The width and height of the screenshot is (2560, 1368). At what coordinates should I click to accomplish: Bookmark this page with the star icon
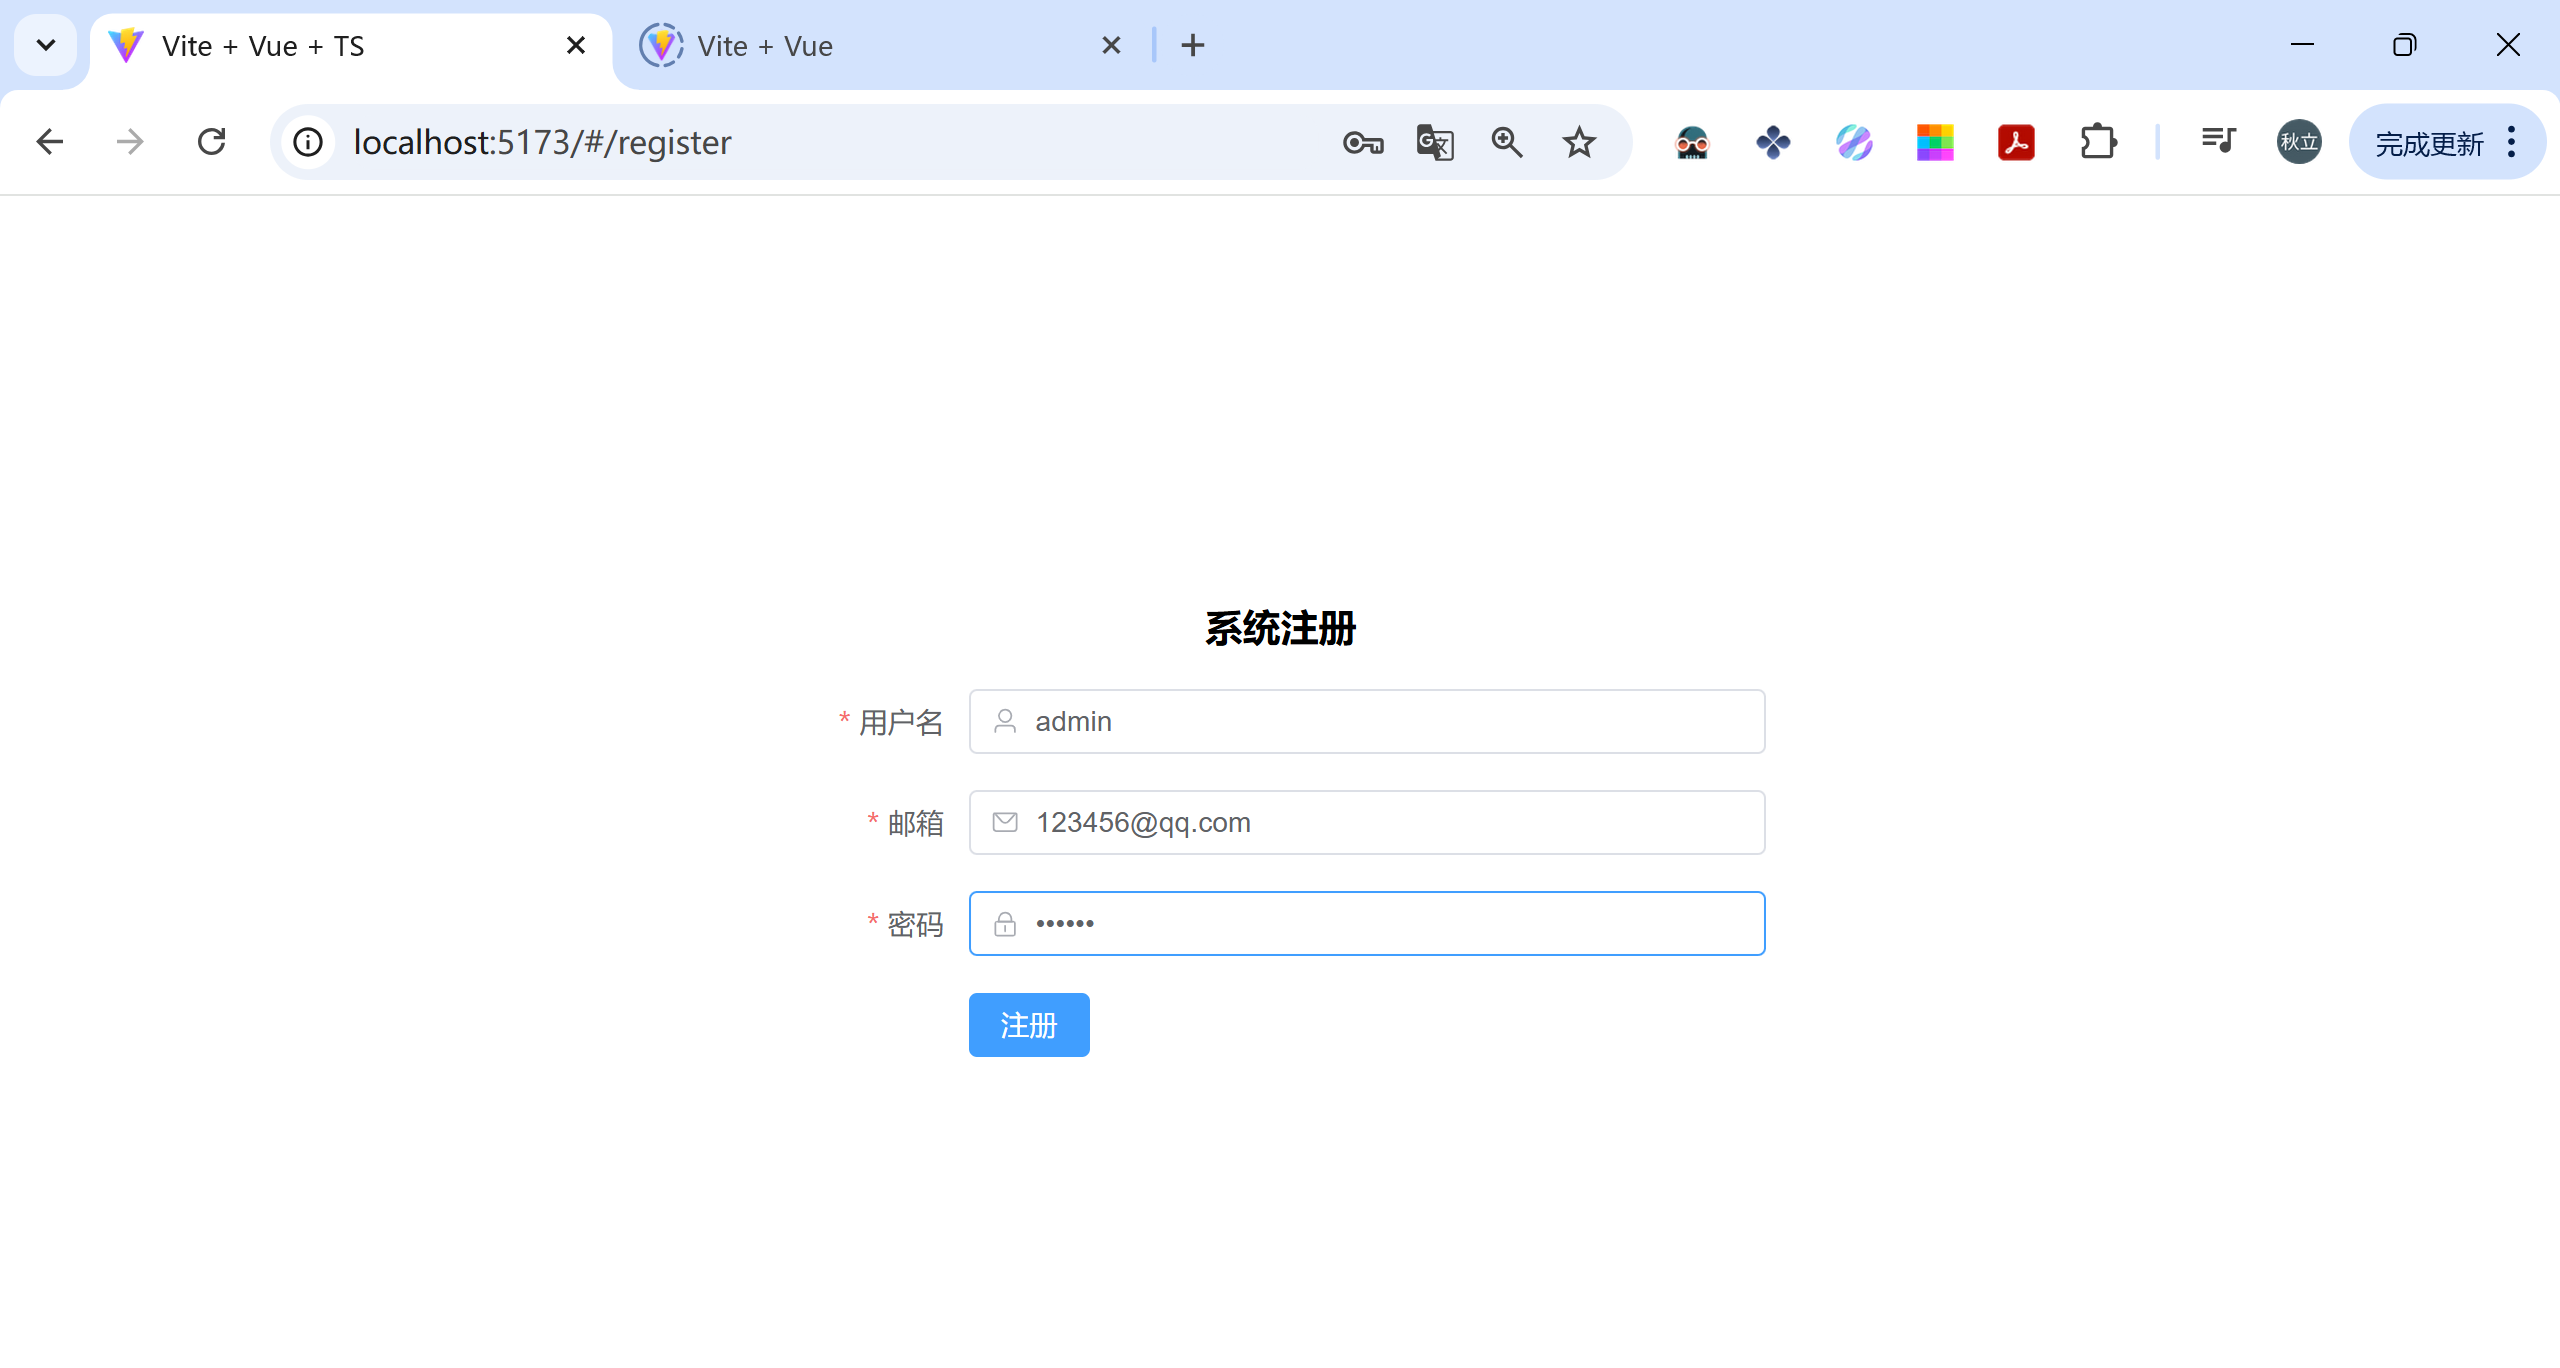click(x=1578, y=142)
